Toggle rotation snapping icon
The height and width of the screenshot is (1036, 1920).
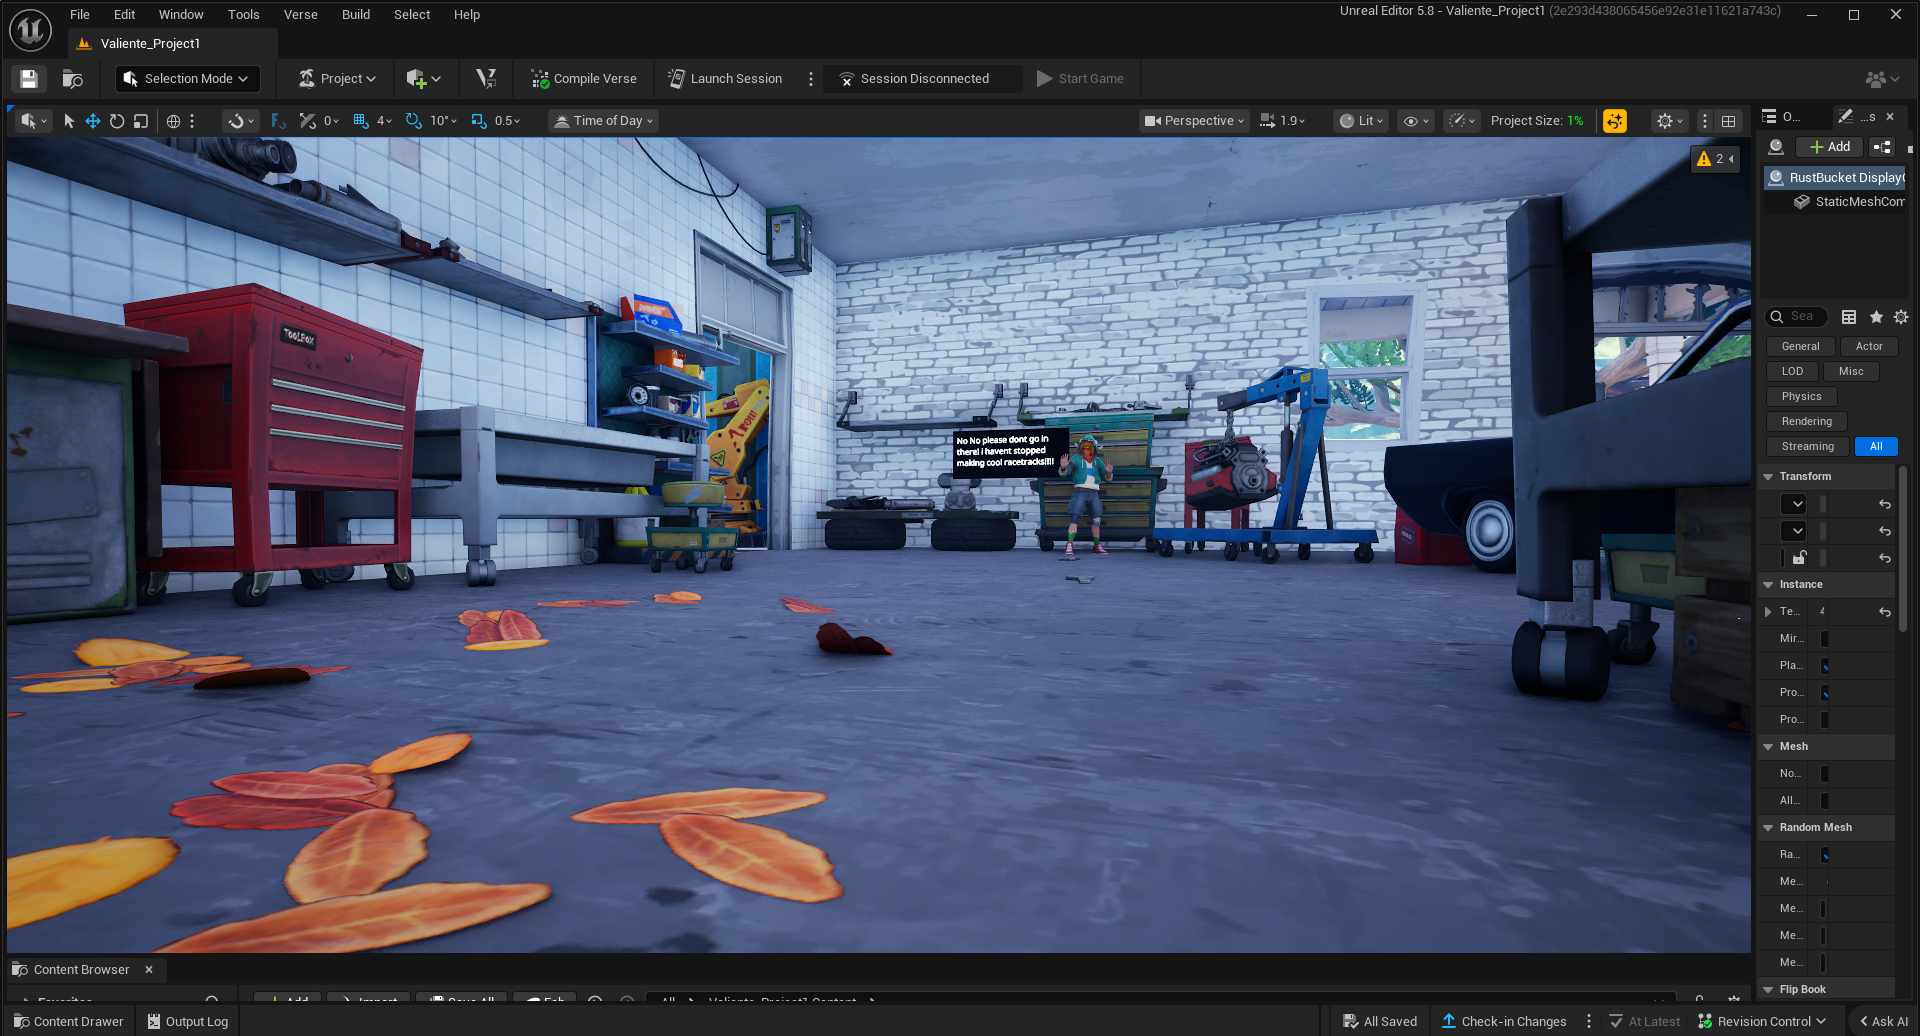pos(414,121)
